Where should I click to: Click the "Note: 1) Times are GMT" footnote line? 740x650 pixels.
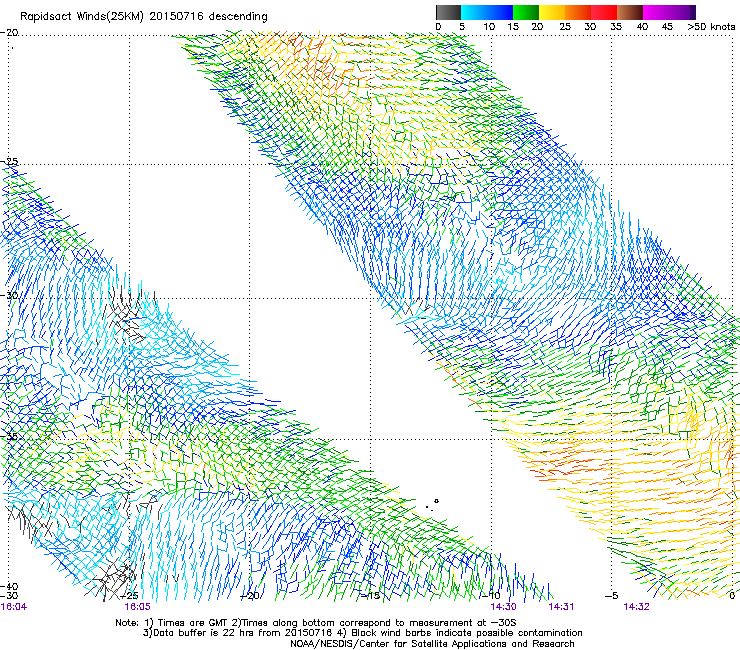[x=316, y=623]
